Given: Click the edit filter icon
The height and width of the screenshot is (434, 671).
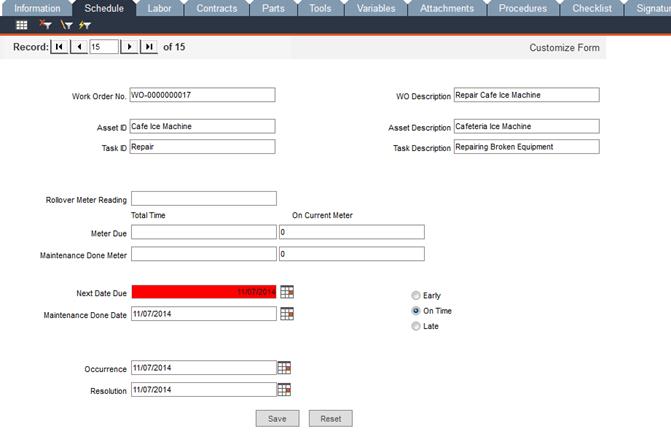Looking at the screenshot, I should point(66,25).
